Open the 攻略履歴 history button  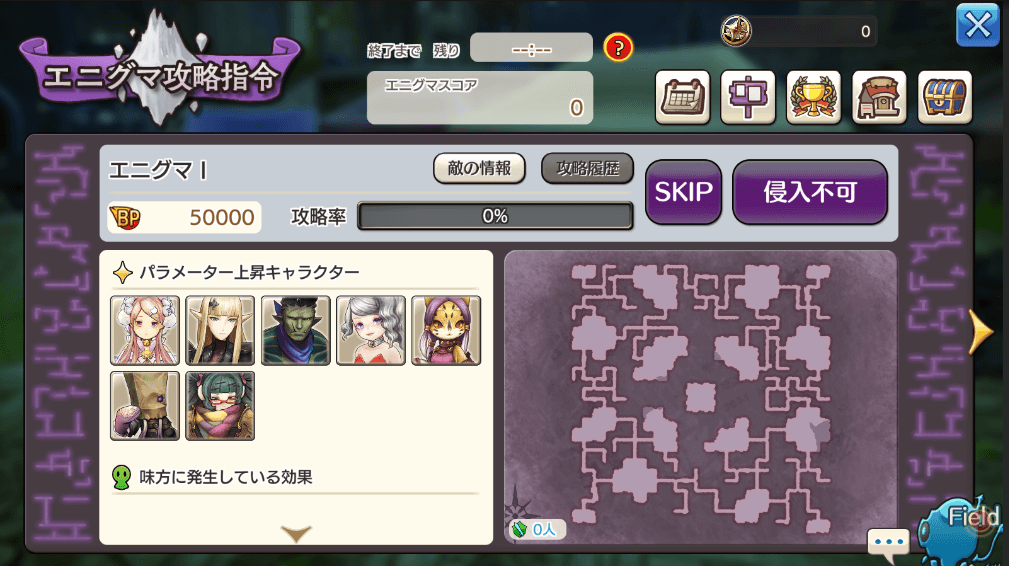588,169
